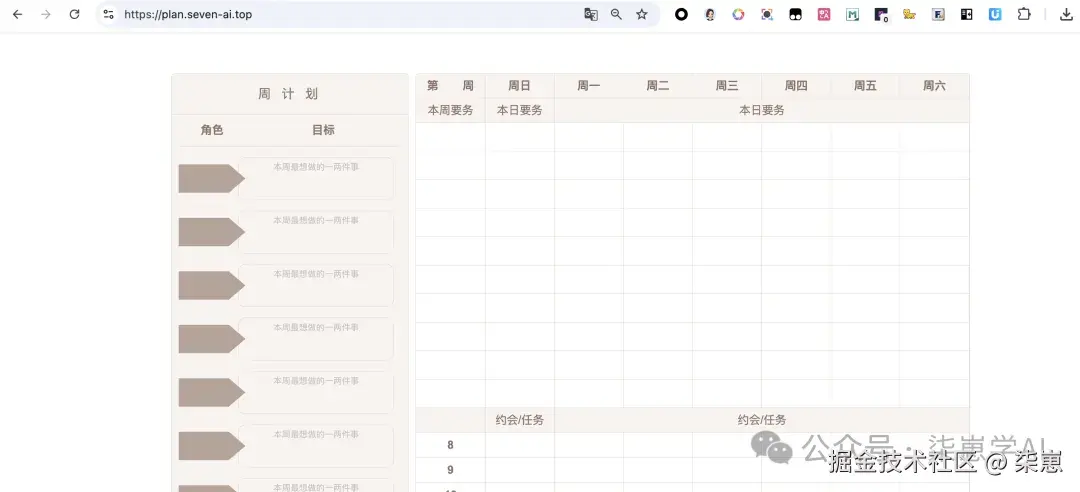Bookmark this page with the star icon
The image size is (1080, 492).
[x=642, y=14]
